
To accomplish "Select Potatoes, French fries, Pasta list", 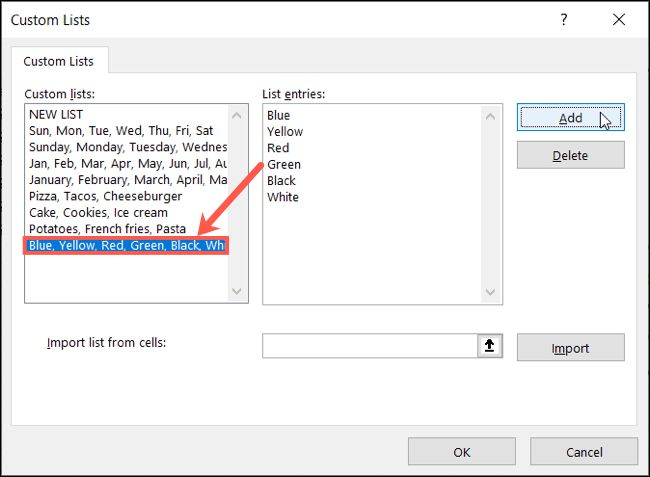I will [108, 229].
